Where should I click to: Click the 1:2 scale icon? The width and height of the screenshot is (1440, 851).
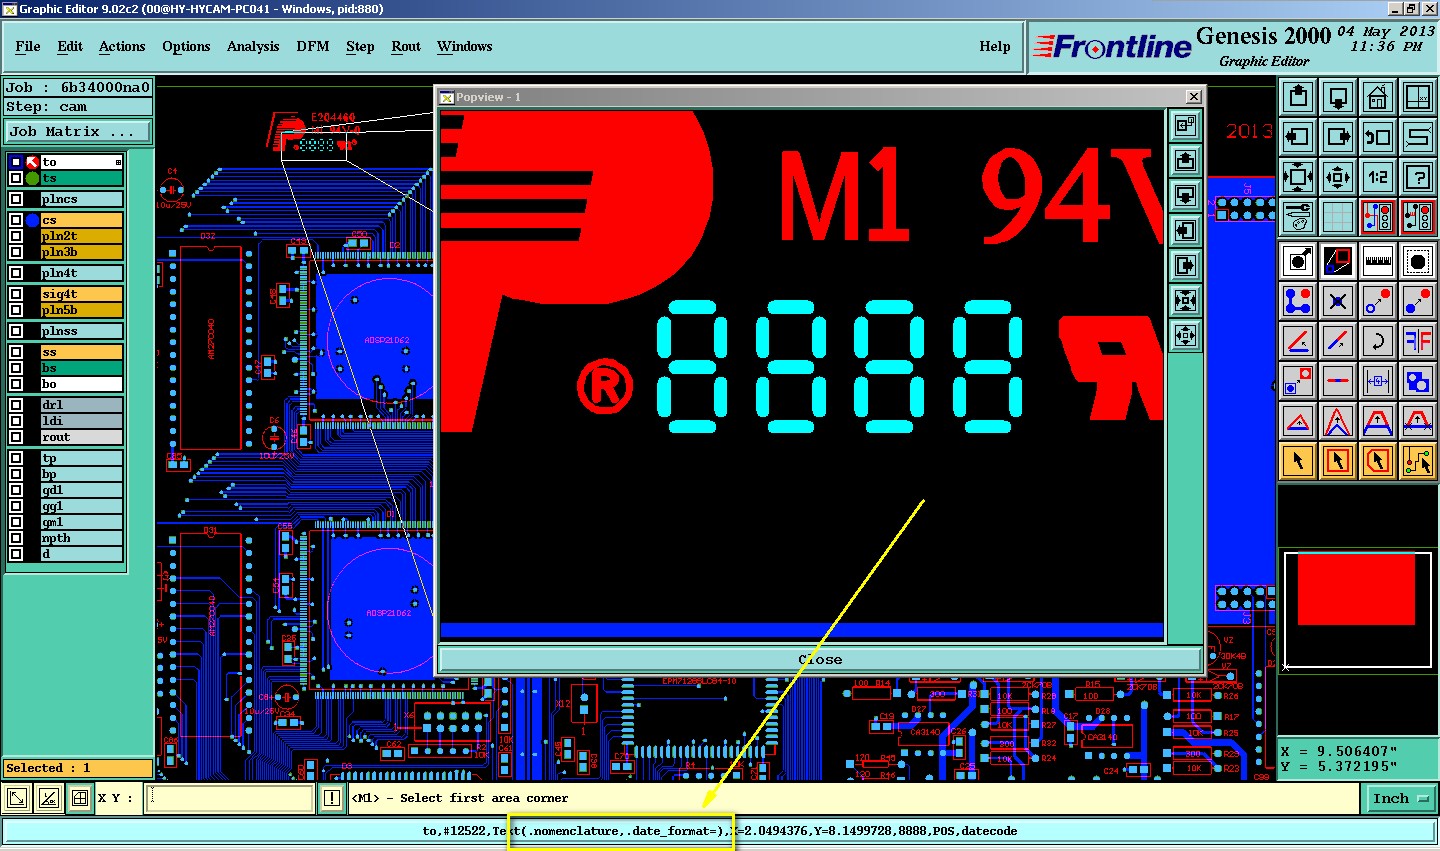click(x=1378, y=177)
